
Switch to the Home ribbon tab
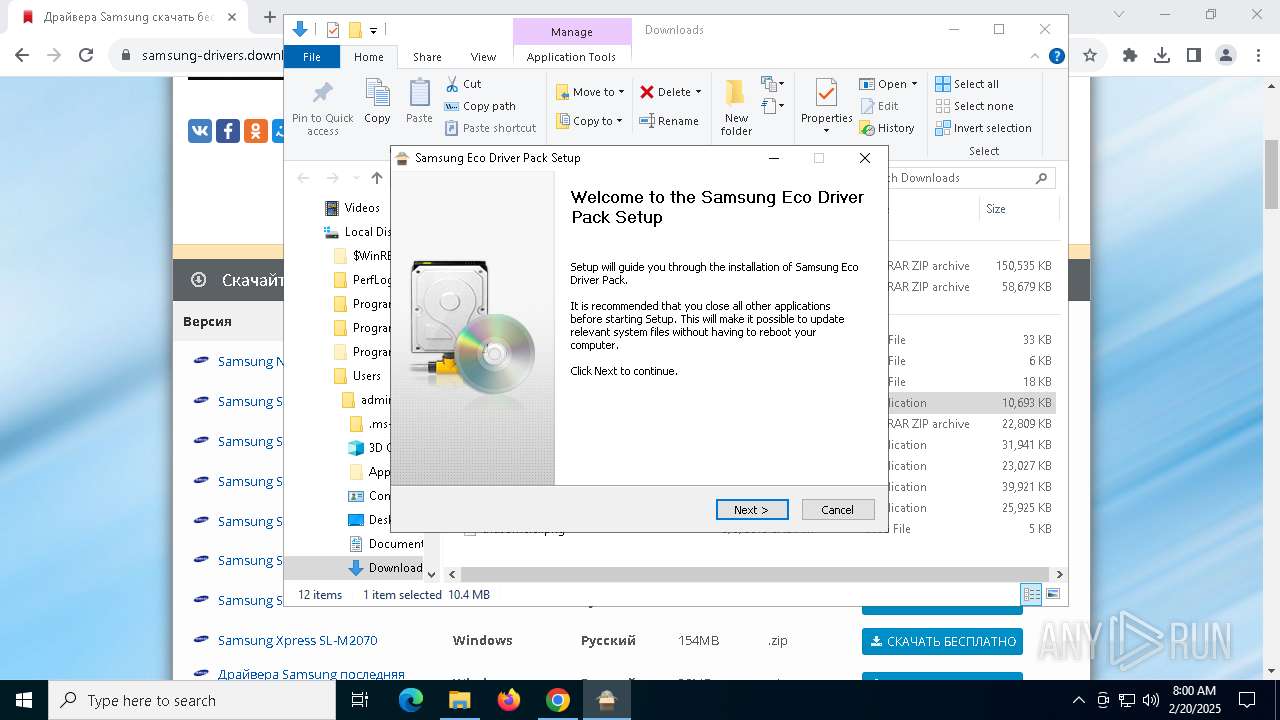[368, 57]
